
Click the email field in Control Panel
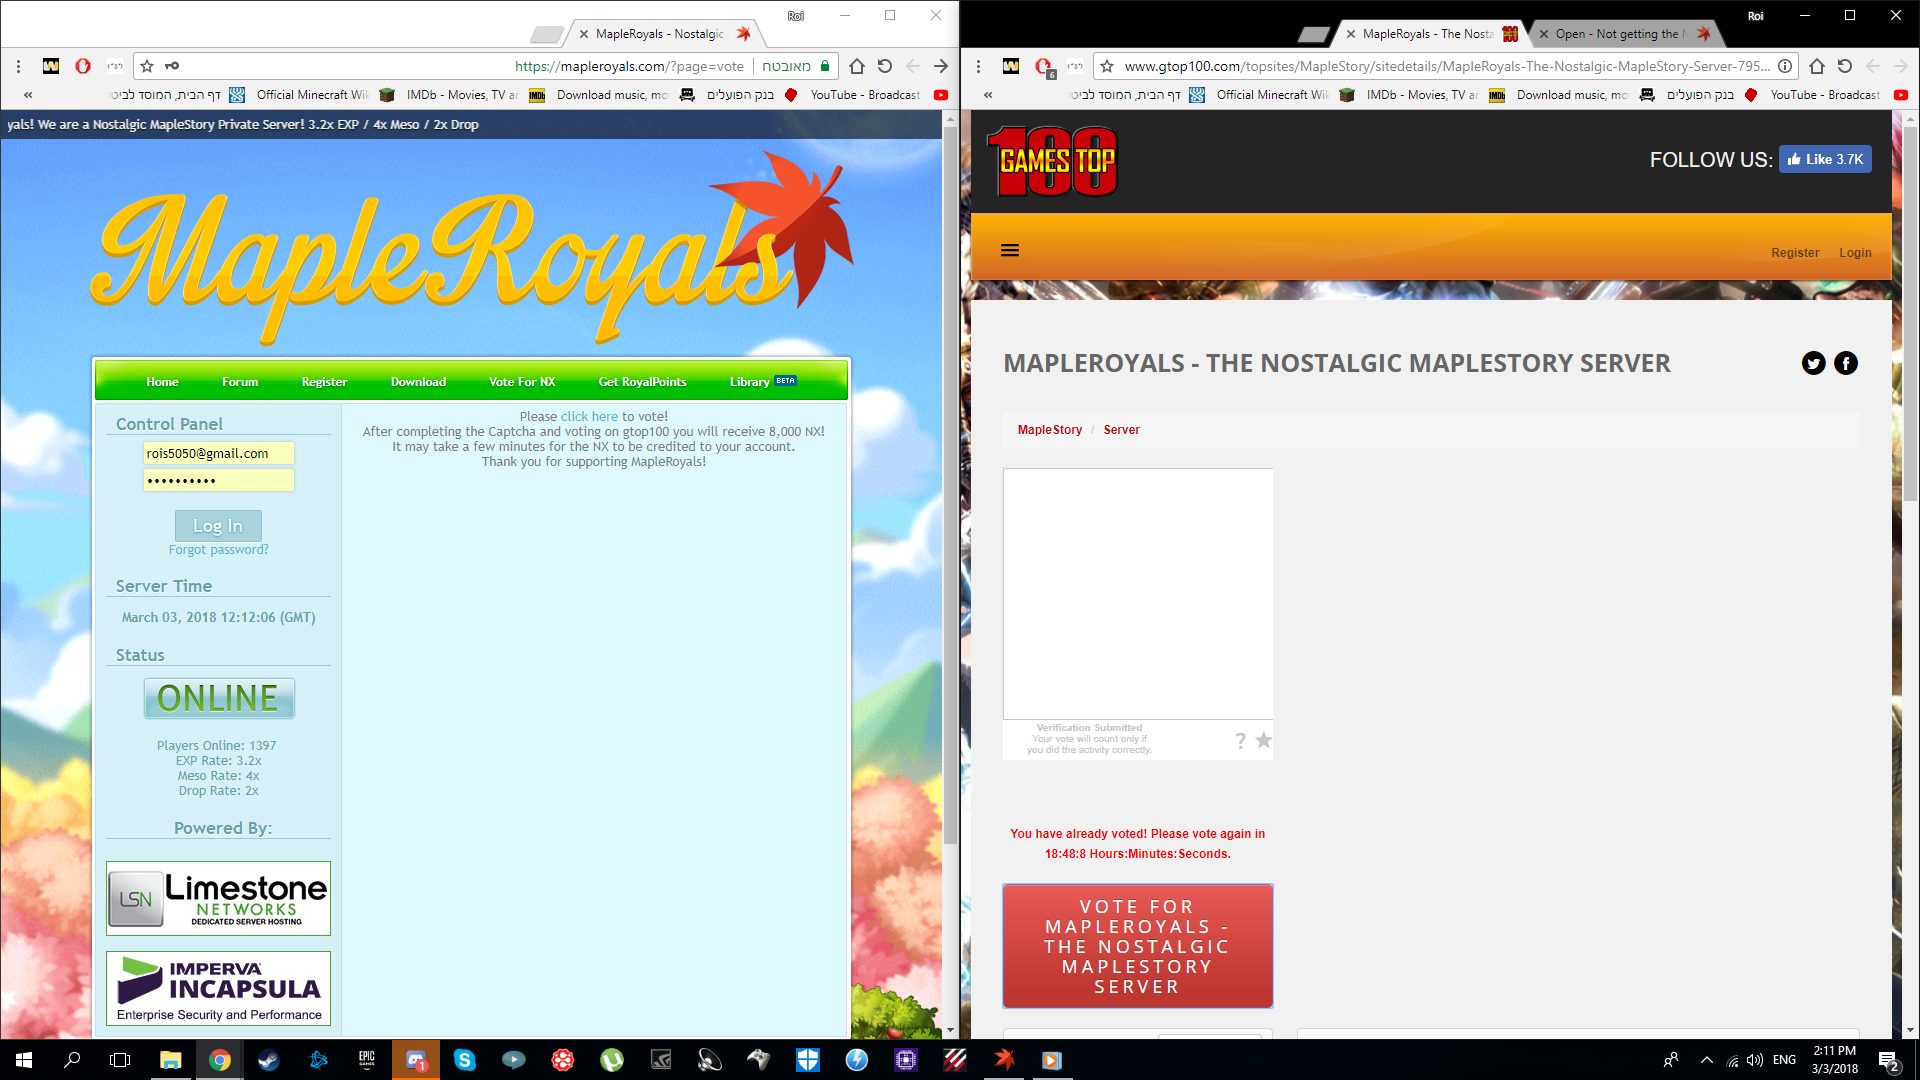218,453
